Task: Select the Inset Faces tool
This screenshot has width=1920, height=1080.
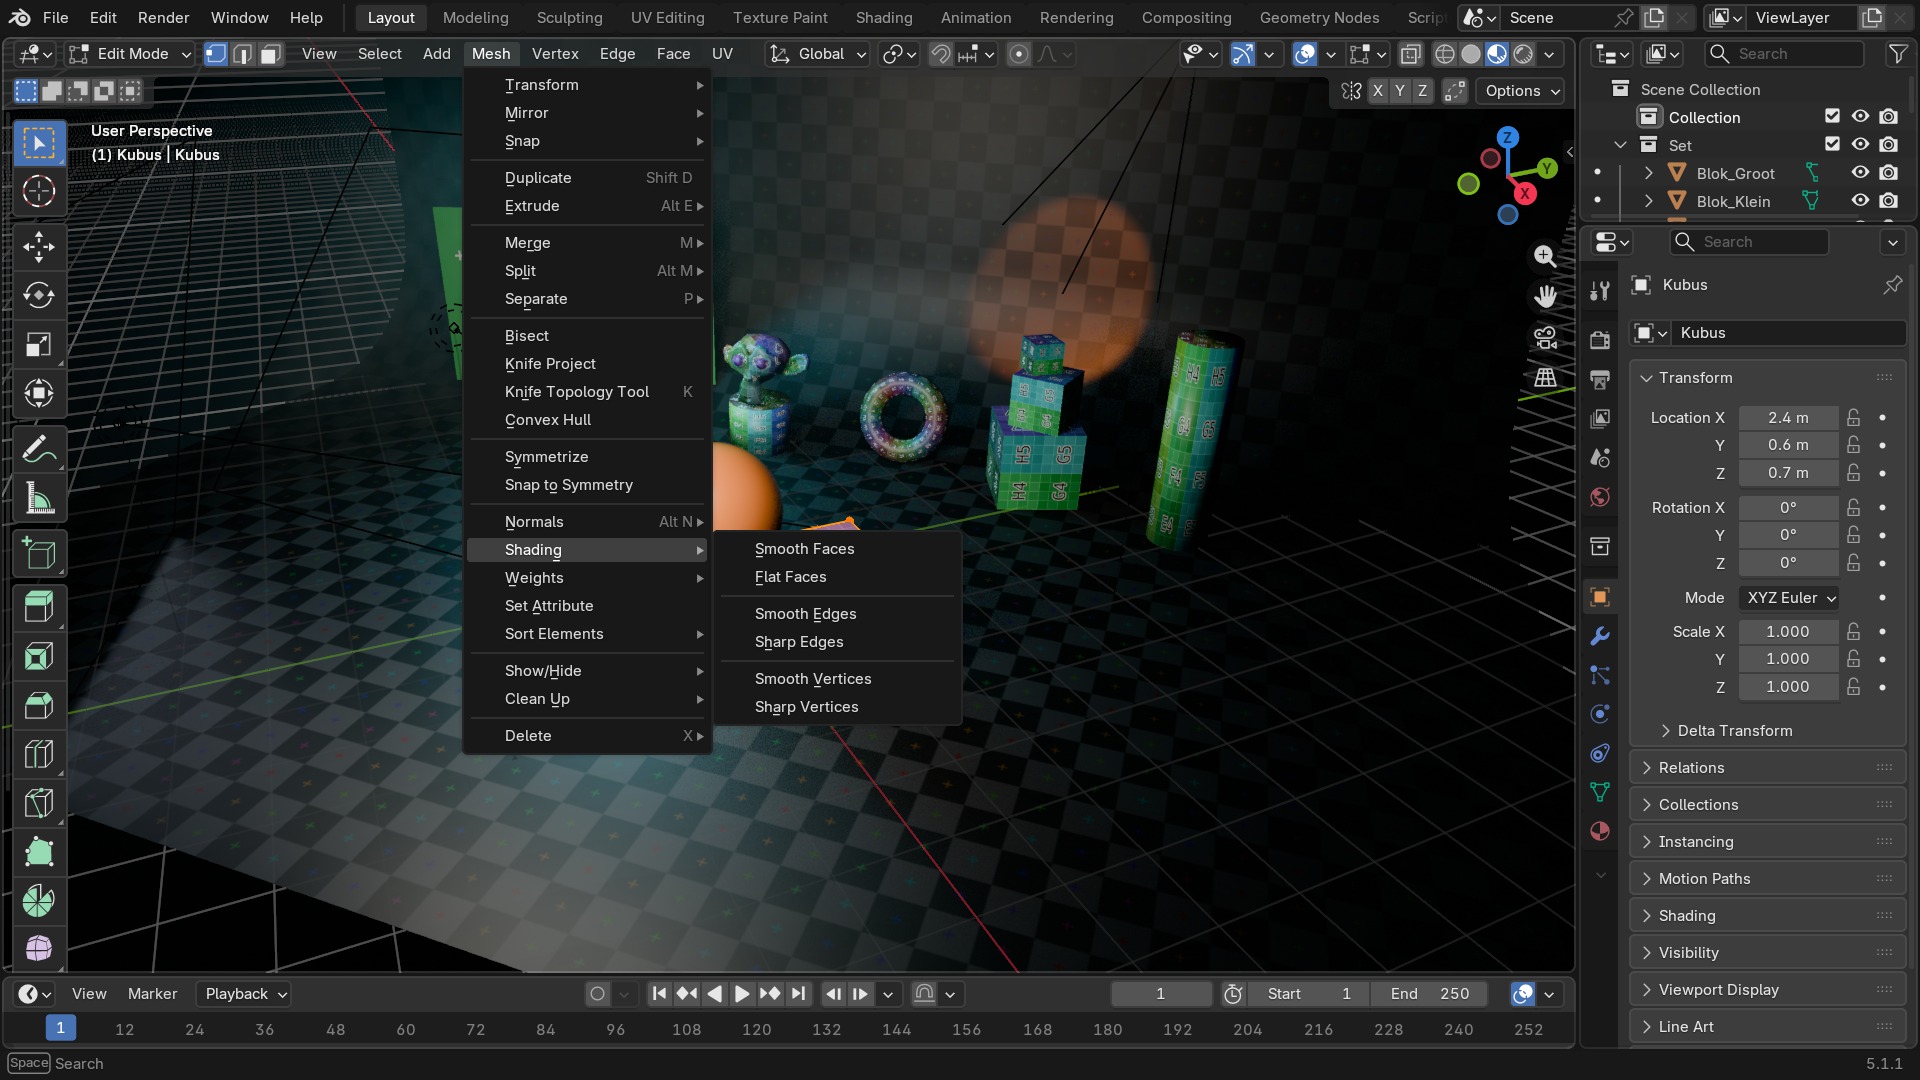Action: click(x=39, y=657)
